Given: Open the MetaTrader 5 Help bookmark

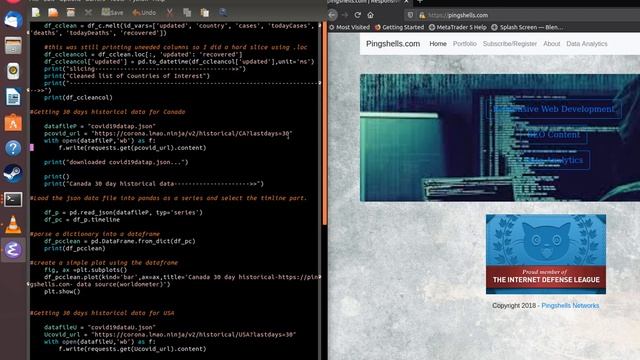Looking at the screenshot, I should [x=458, y=27].
